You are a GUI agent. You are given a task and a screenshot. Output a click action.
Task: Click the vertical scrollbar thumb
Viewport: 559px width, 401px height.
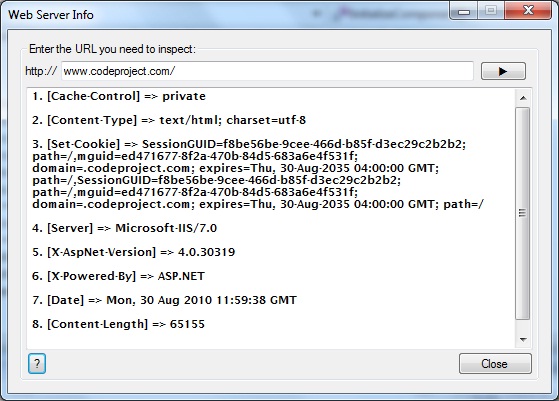[523, 213]
